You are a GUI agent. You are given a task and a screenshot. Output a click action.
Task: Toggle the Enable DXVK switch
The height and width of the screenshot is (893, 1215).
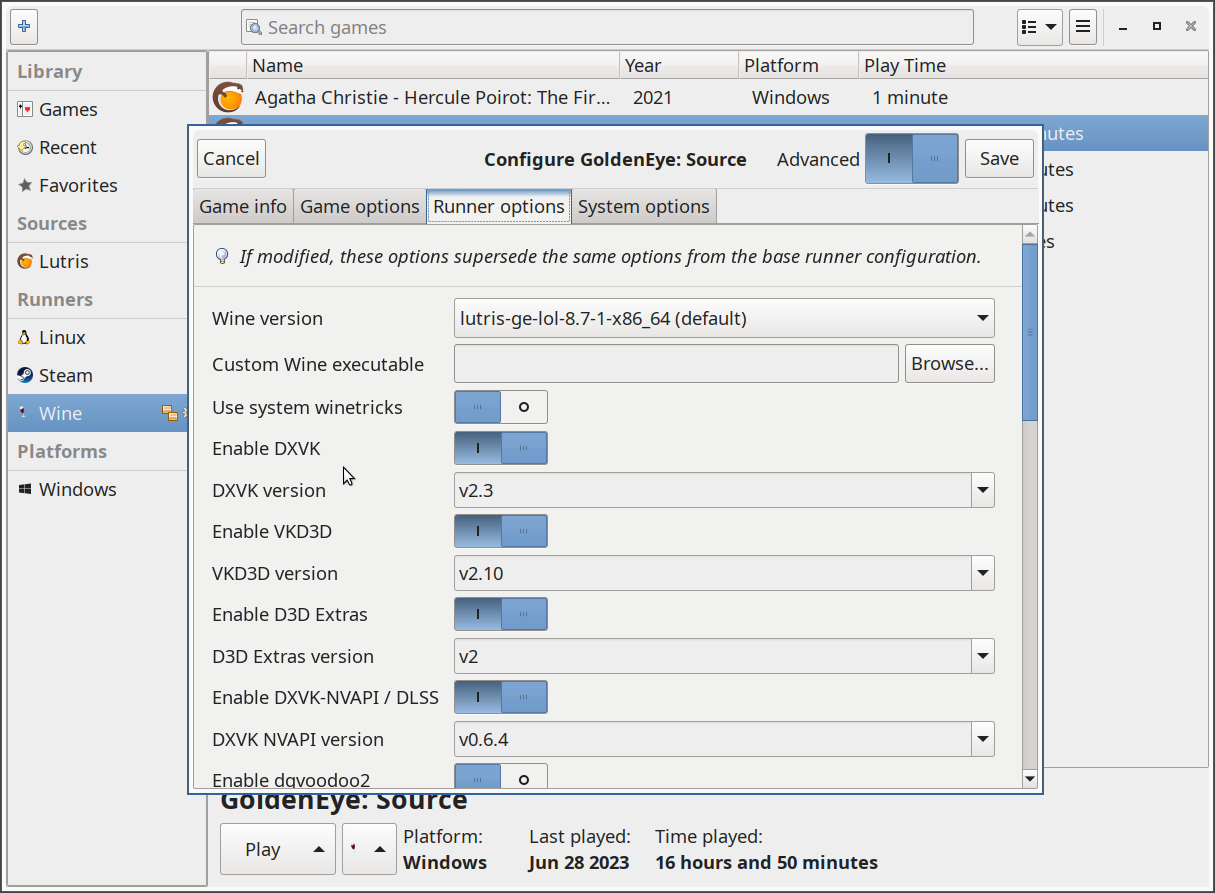501,448
